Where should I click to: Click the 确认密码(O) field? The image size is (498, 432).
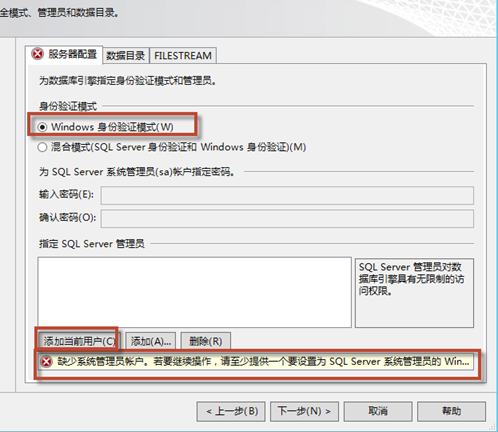287,219
